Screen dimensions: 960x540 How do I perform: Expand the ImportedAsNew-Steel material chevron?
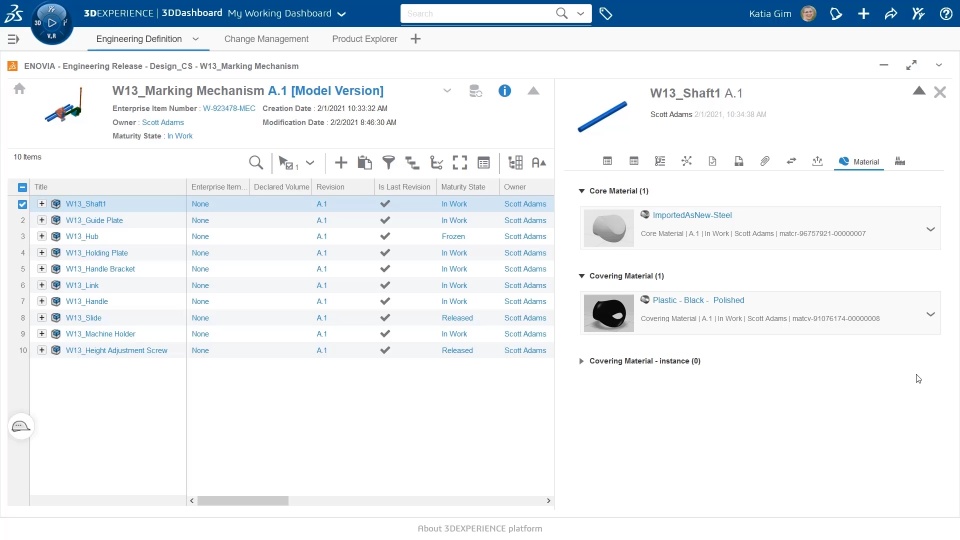click(931, 229)
